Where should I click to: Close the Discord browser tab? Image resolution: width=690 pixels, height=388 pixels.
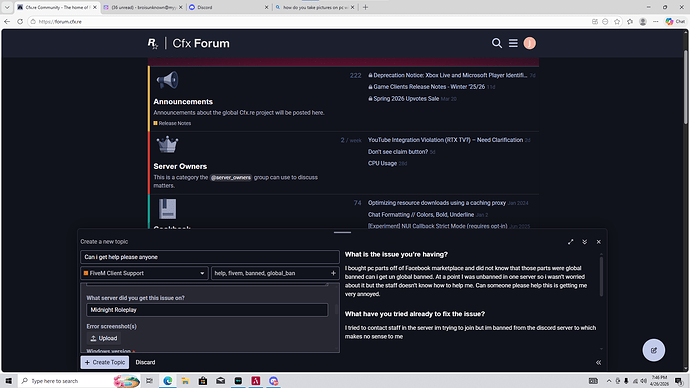pos(266,7)
